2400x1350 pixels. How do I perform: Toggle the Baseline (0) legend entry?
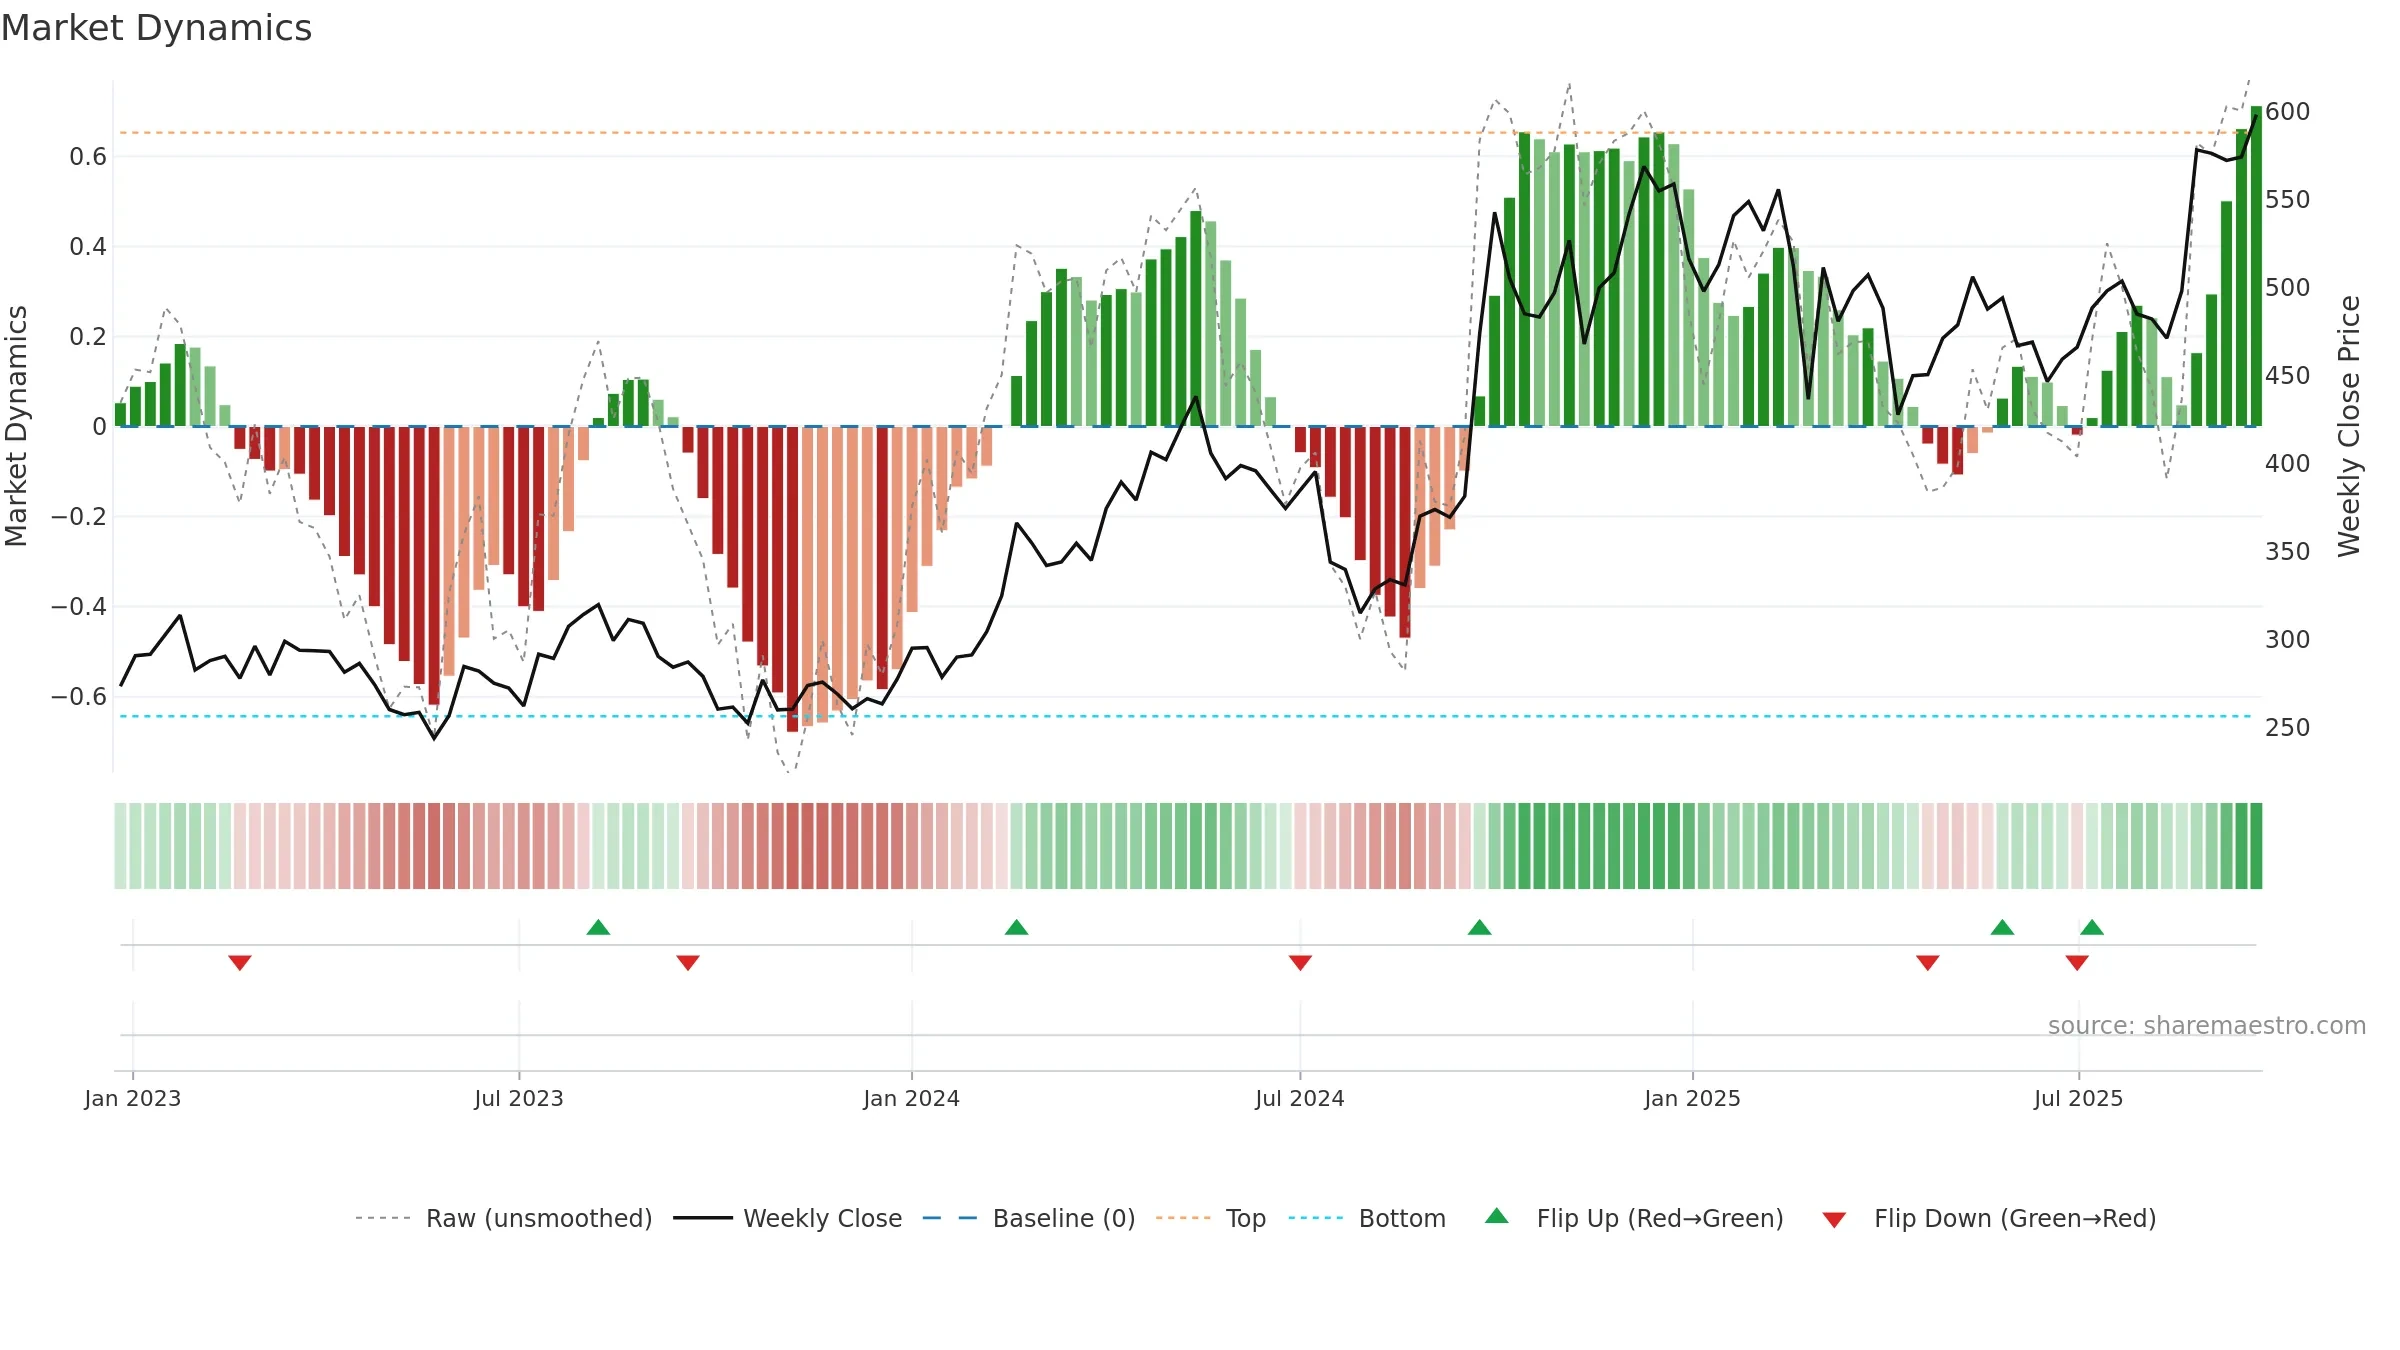click(x=1029, y=1218)
